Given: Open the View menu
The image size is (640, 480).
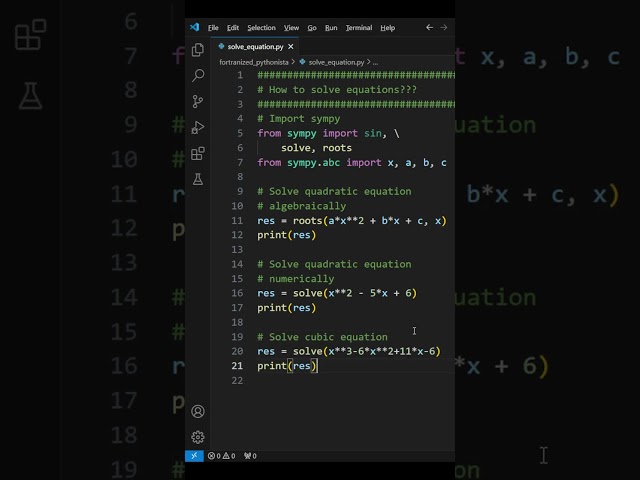Looking at the screenshot, I should 291,28.
